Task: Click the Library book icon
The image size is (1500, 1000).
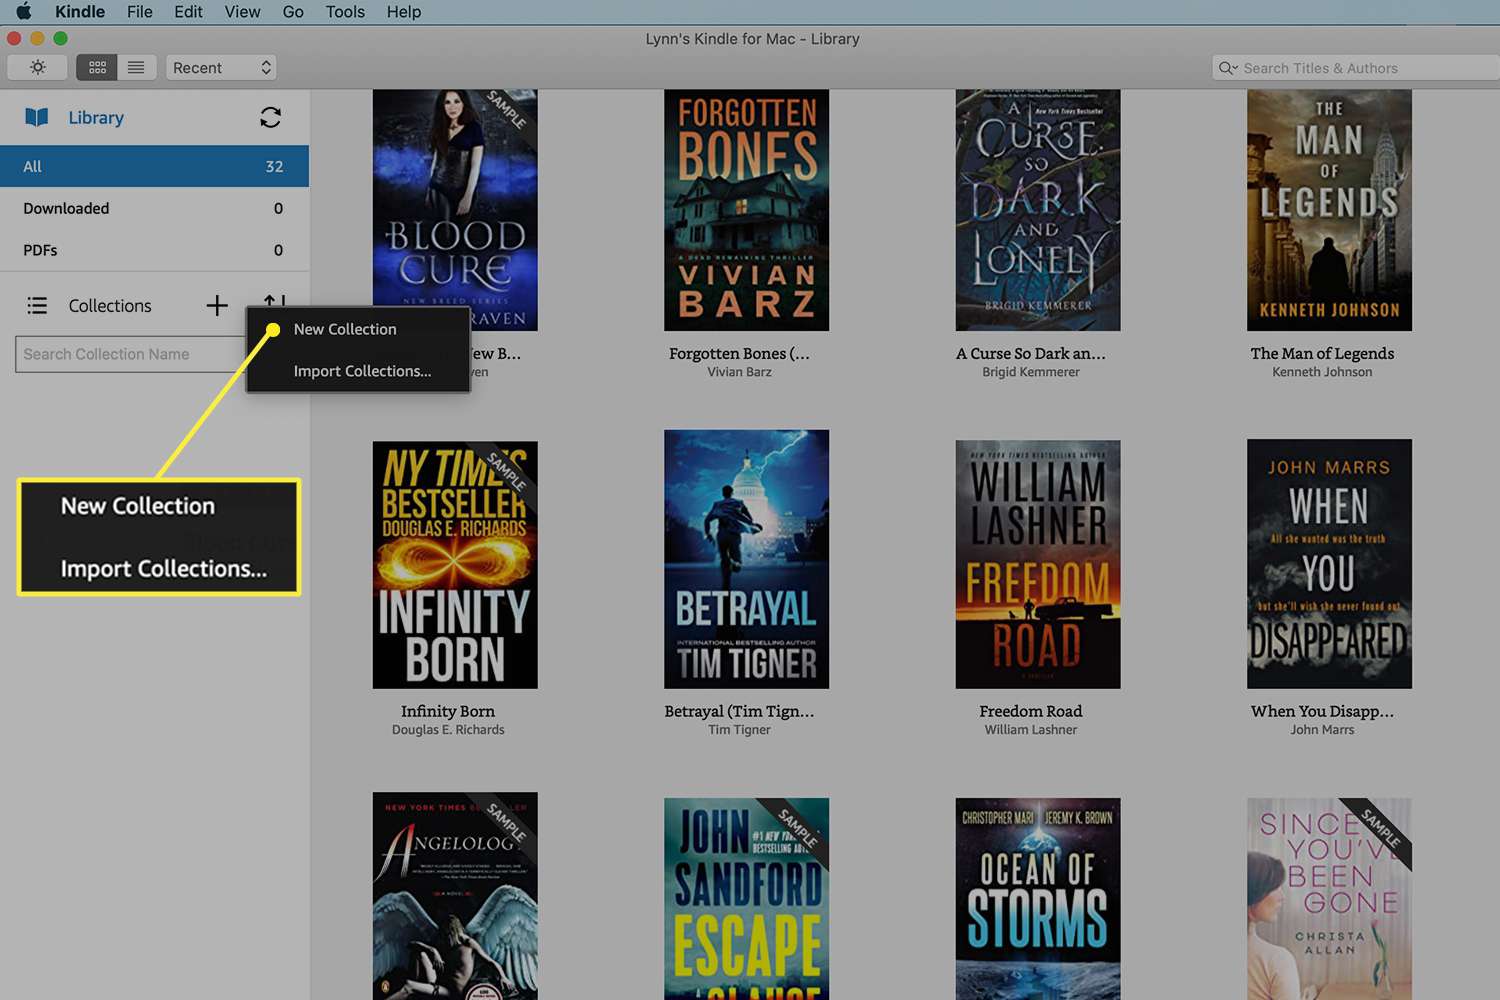Action: pyautogui.click(x=37, y=117)
